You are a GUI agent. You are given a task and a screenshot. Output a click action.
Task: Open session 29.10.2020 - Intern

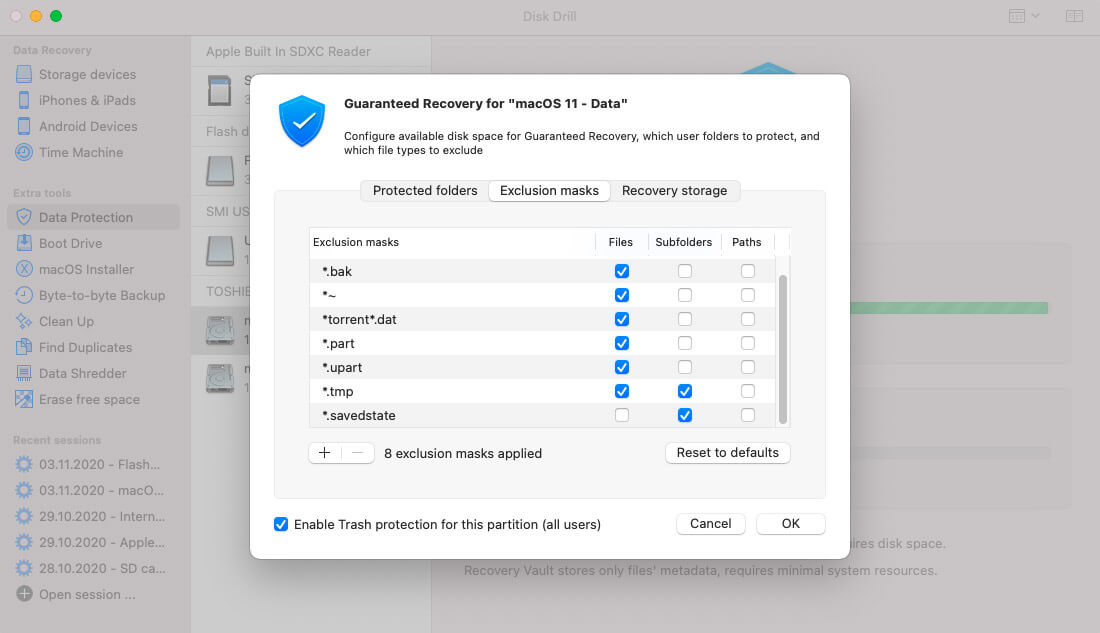pyautogui.click(x=102, y=517)
